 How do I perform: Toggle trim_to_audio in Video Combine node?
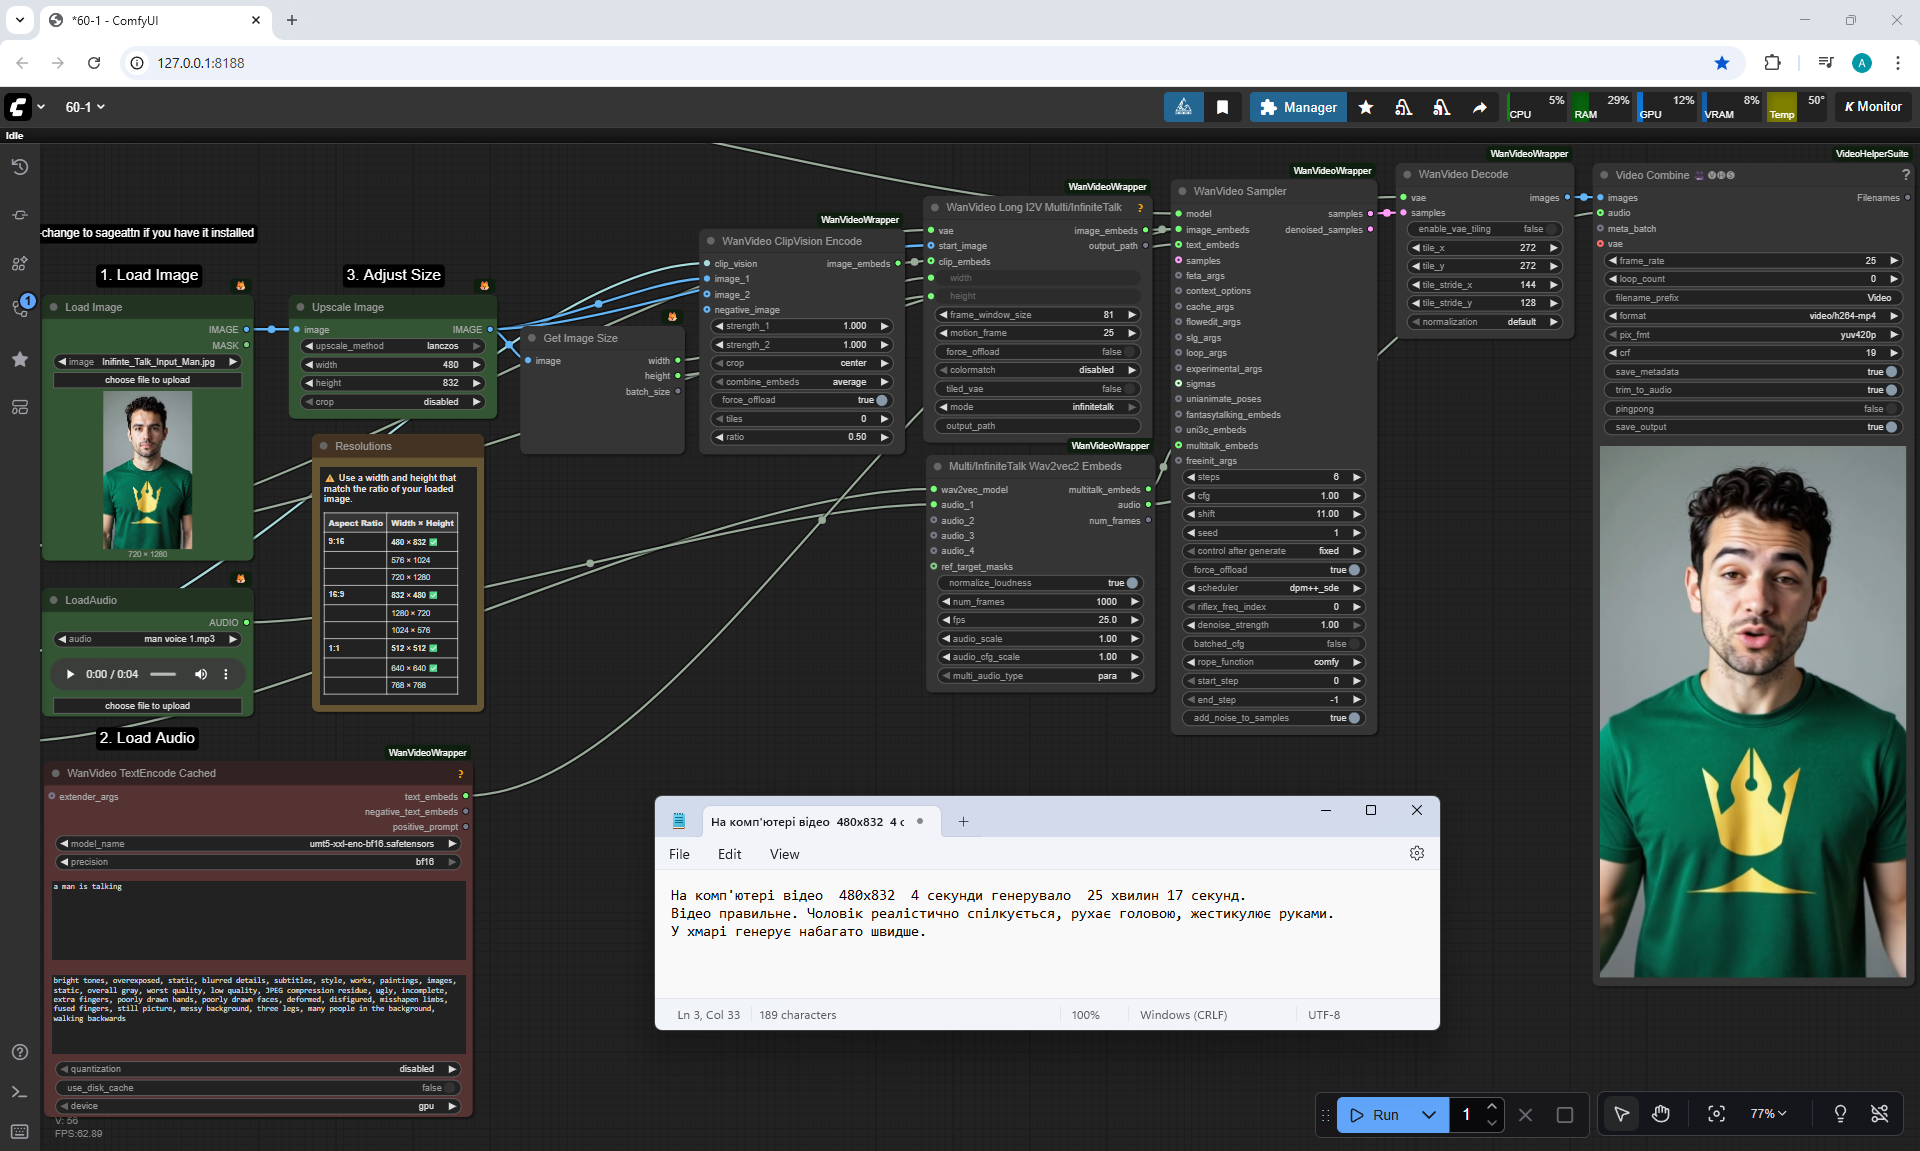point(1890,390)
